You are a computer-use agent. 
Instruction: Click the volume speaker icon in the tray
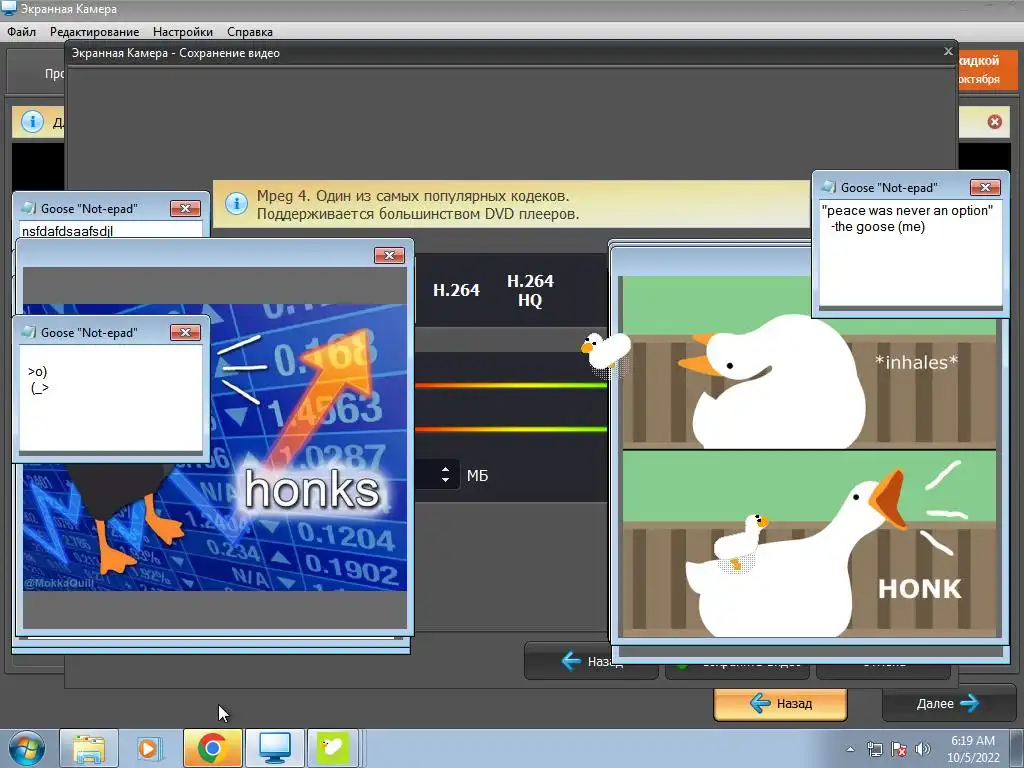pyautogui.click(x=923, y=749)
